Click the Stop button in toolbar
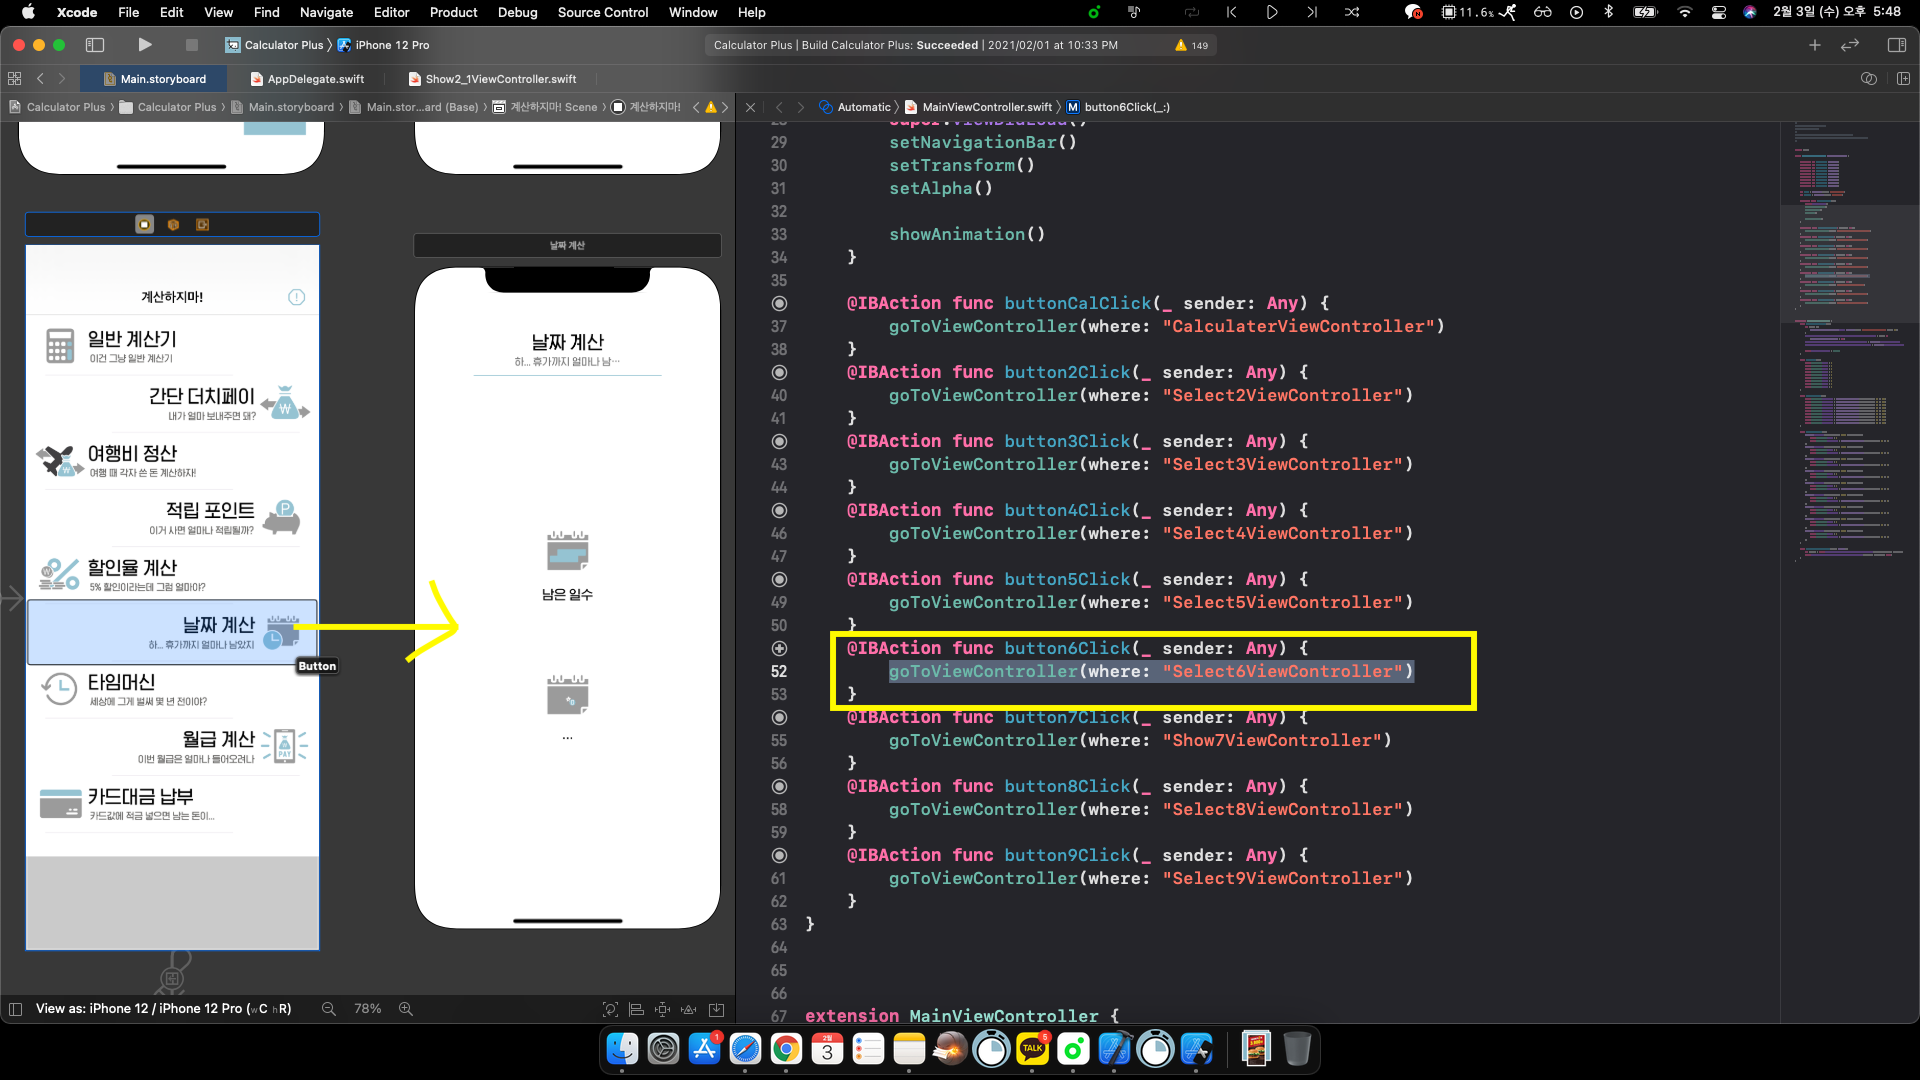This screenshot has width=1920, height=1080. [x=192, y=45]
